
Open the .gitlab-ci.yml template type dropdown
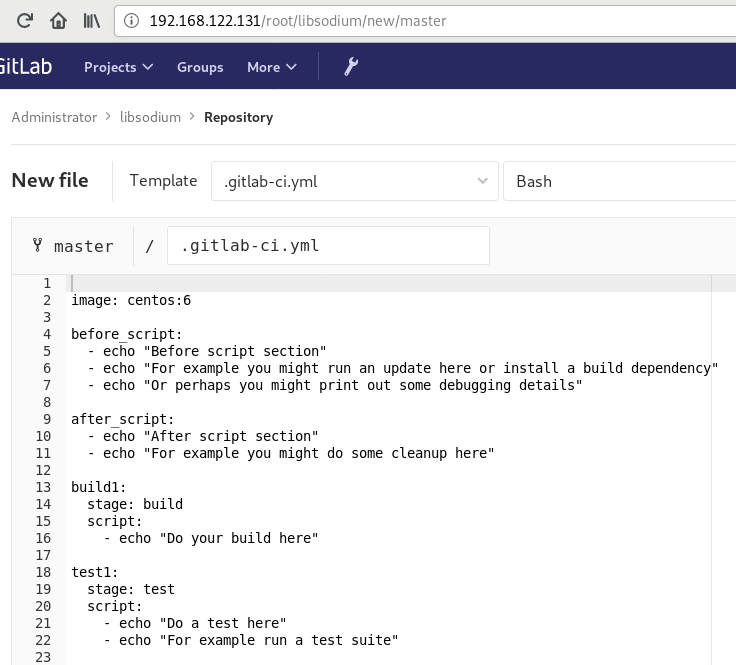click(354, 182)
